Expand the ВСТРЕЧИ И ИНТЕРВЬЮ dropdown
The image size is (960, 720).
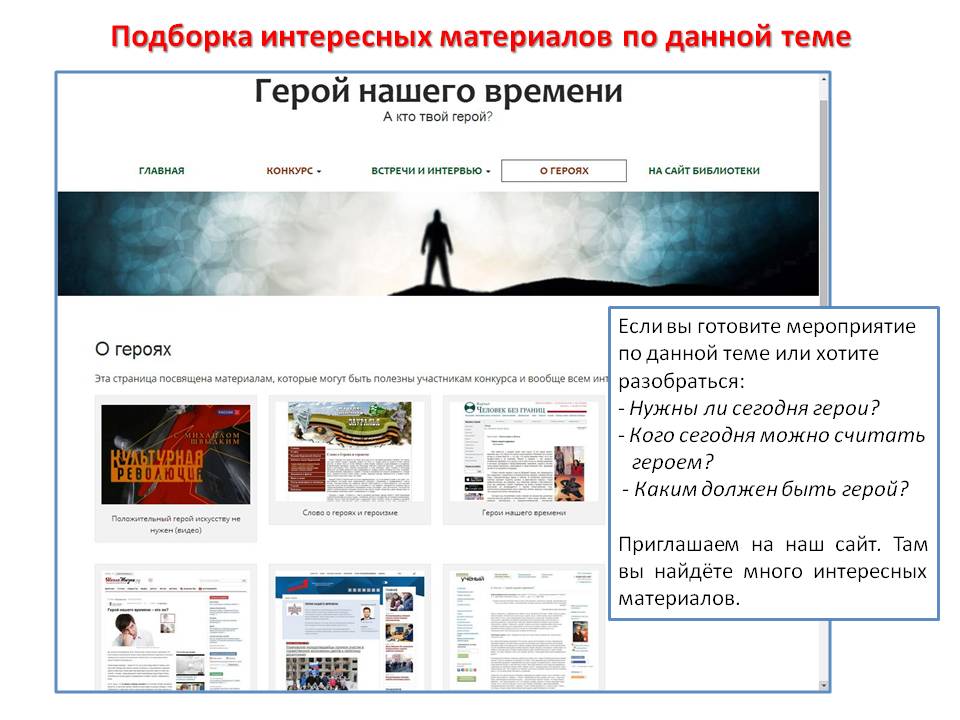click(430, 171)
